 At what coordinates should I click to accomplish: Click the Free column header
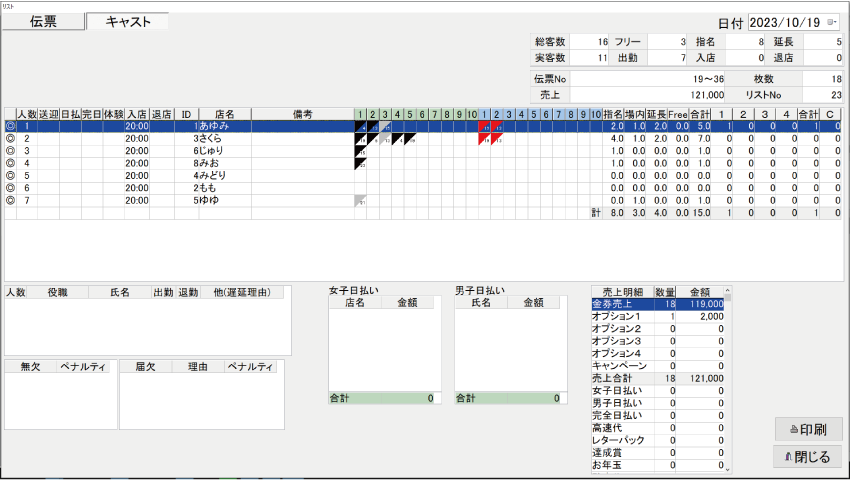678,114
